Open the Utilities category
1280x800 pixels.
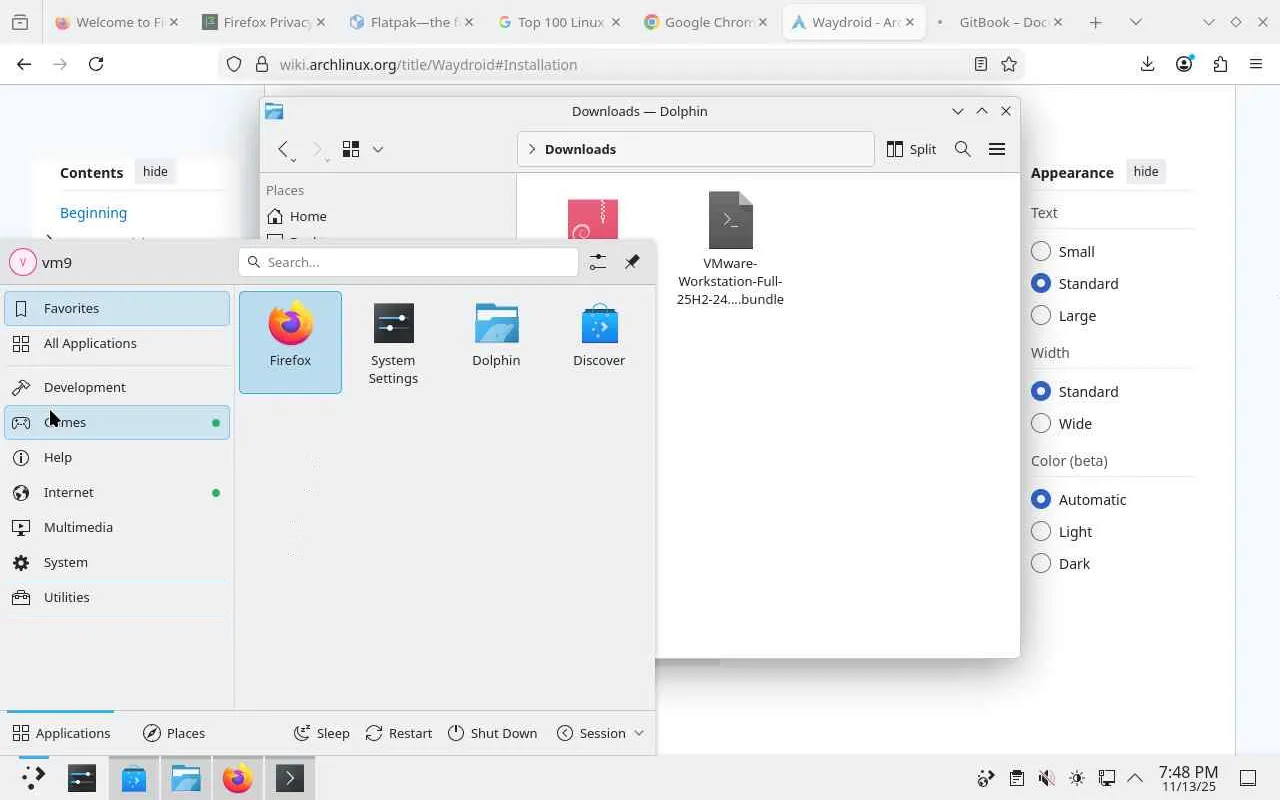pos(117,597)
